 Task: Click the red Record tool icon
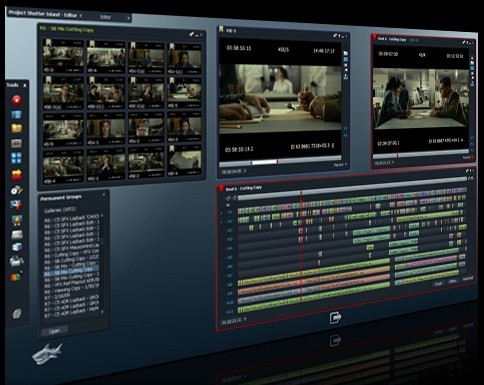click(x=17, y=100)
